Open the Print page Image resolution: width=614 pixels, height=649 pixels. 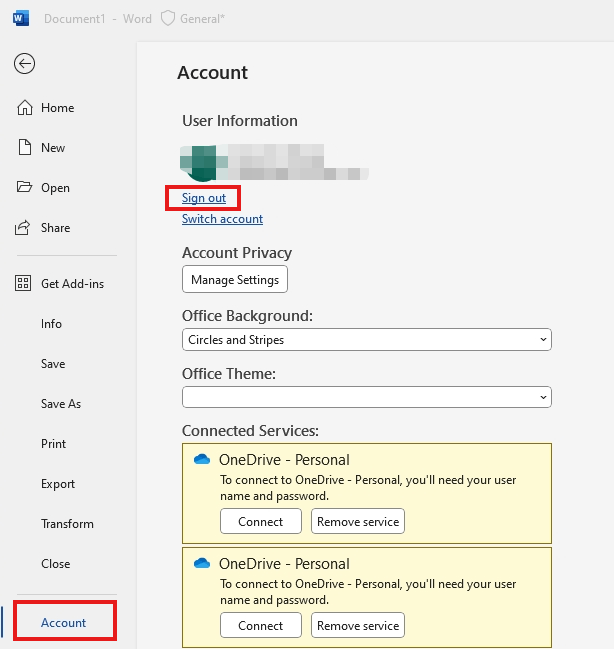(53, 444)
